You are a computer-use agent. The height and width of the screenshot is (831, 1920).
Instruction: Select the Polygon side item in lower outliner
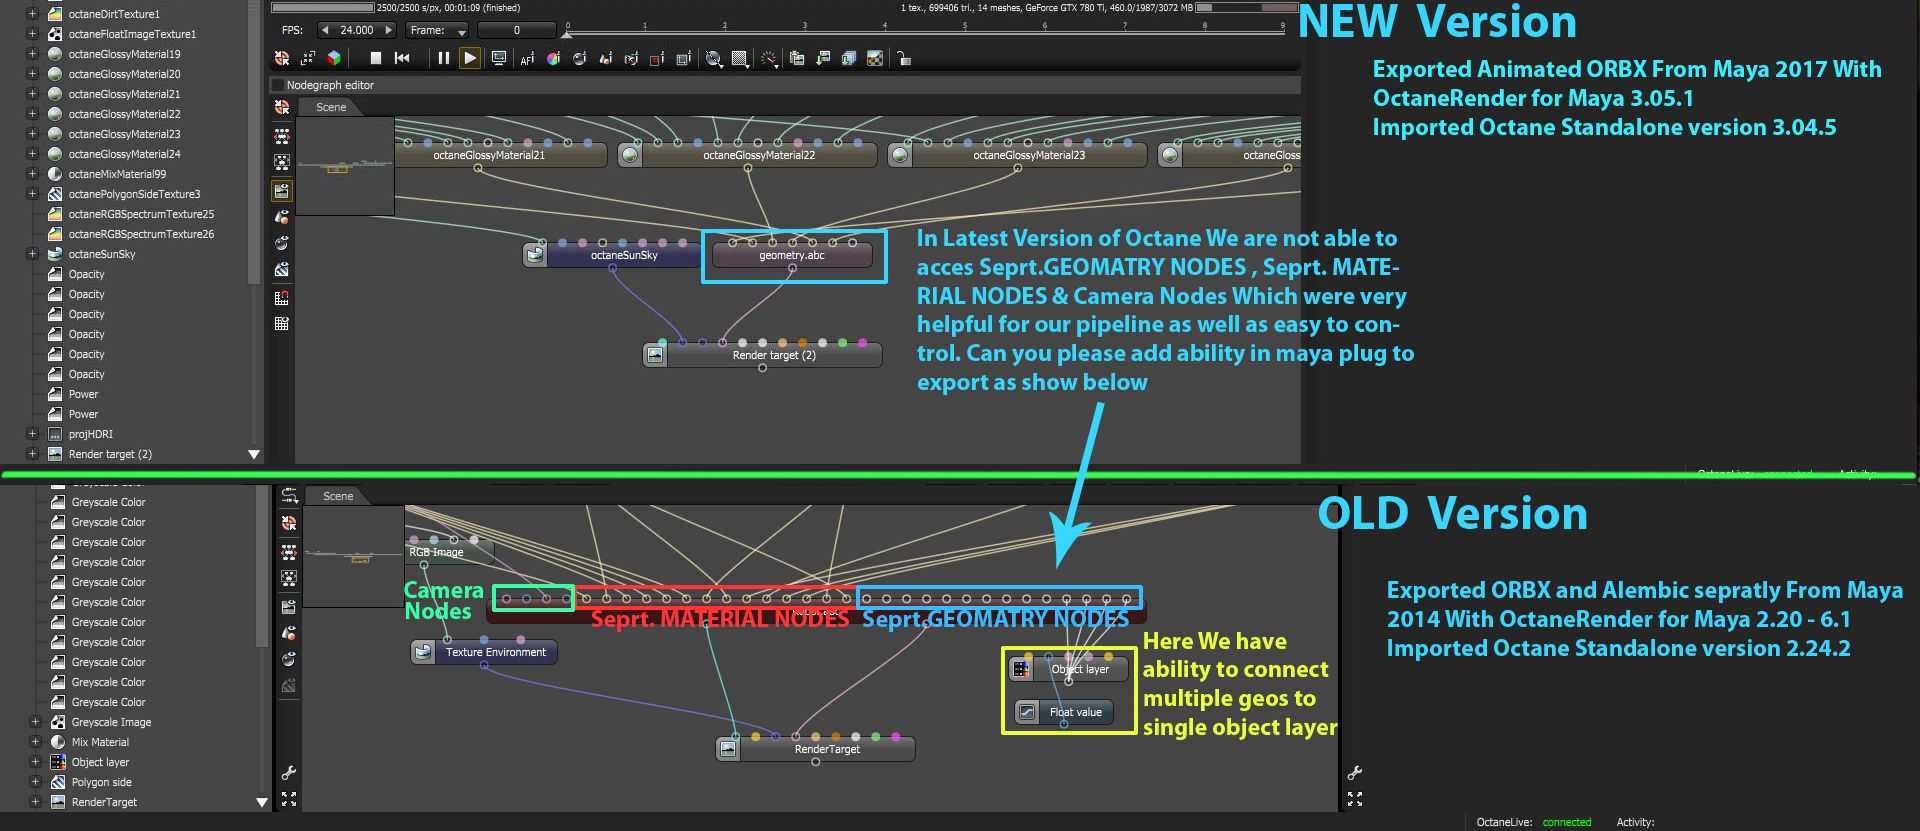tap(101, 782)
